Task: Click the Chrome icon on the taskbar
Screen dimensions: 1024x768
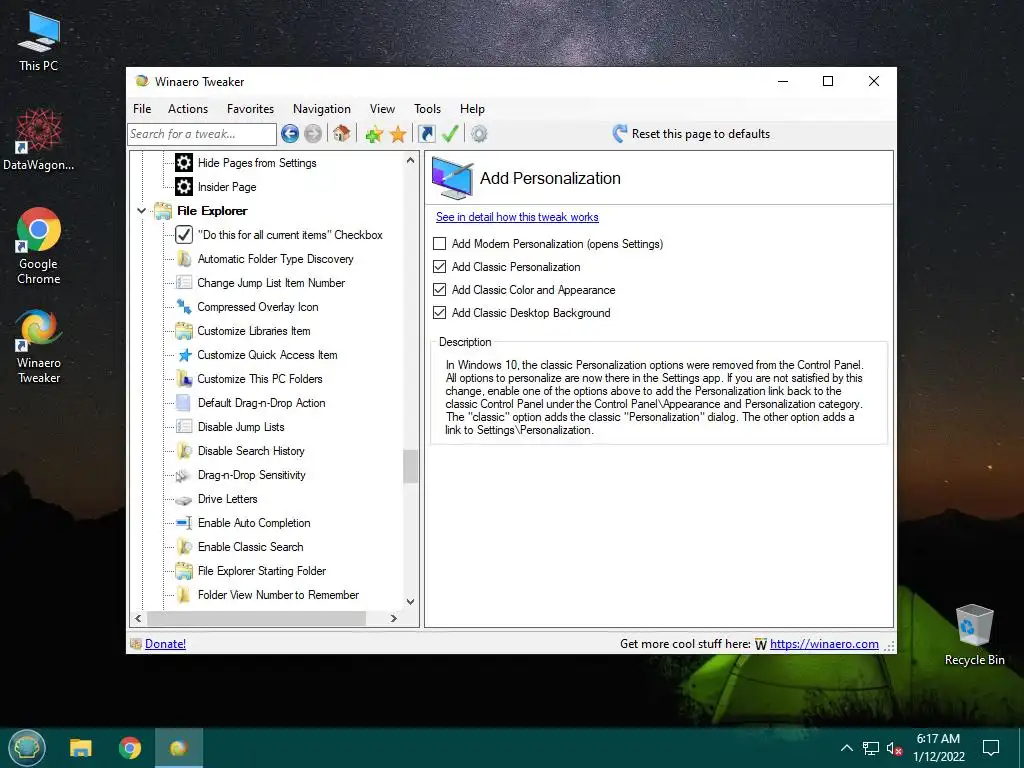Action: point(130,748)
